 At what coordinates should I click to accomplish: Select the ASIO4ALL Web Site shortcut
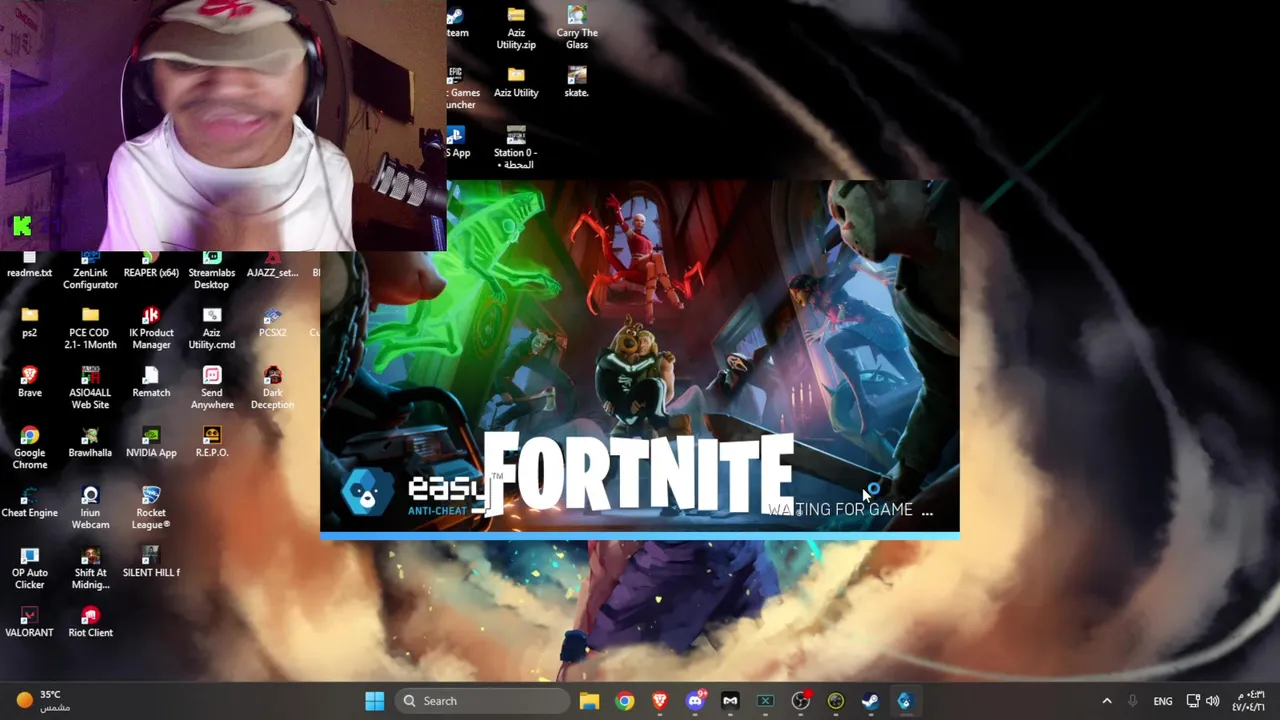(90, 387)
